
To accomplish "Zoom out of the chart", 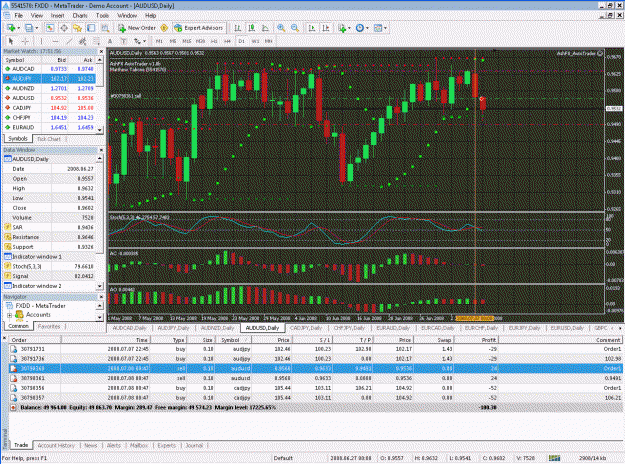I will (295, 28).
